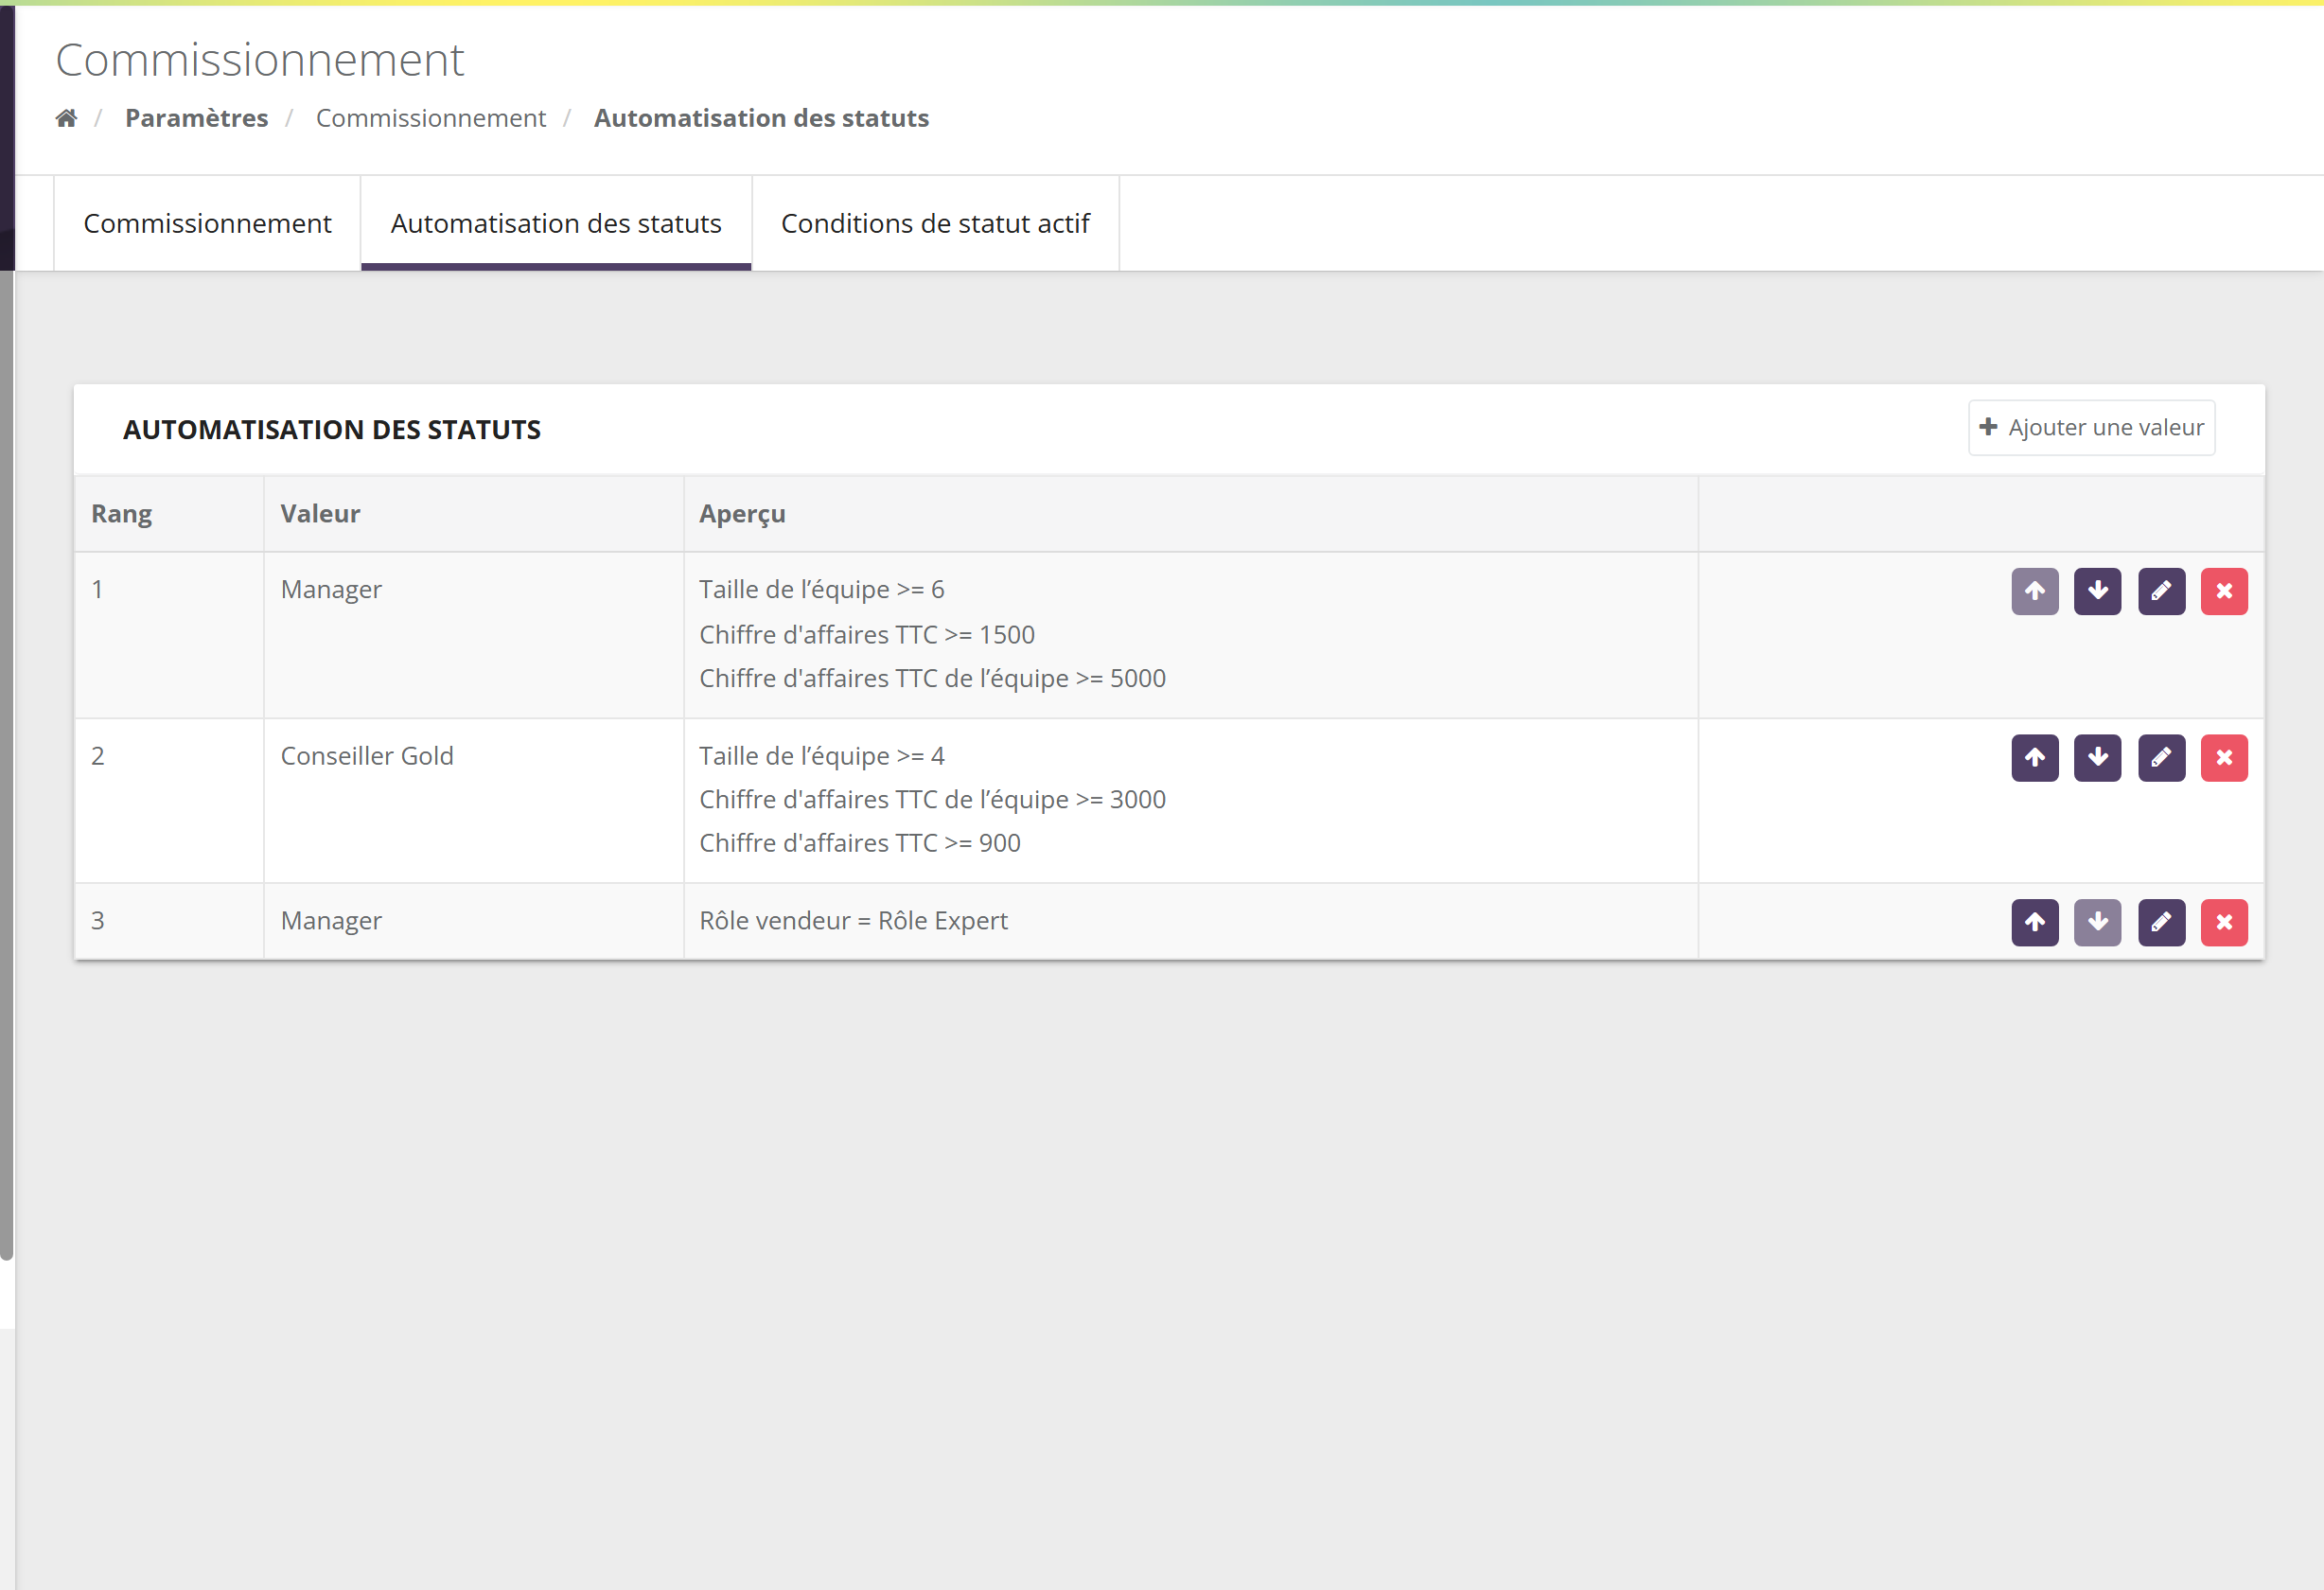Go to Commissionnement breadcrumb link

(431, 118)
